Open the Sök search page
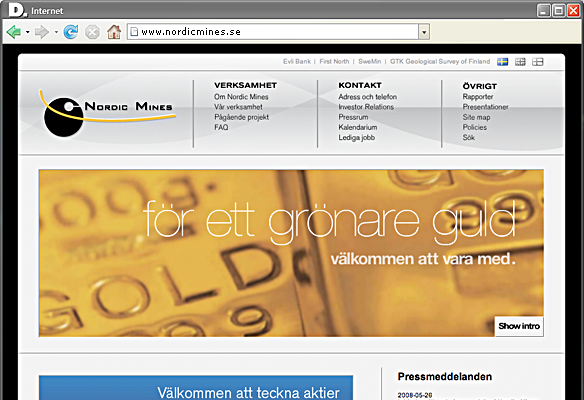Viewport: 584px width, 400px height. [x=469, y=138]
